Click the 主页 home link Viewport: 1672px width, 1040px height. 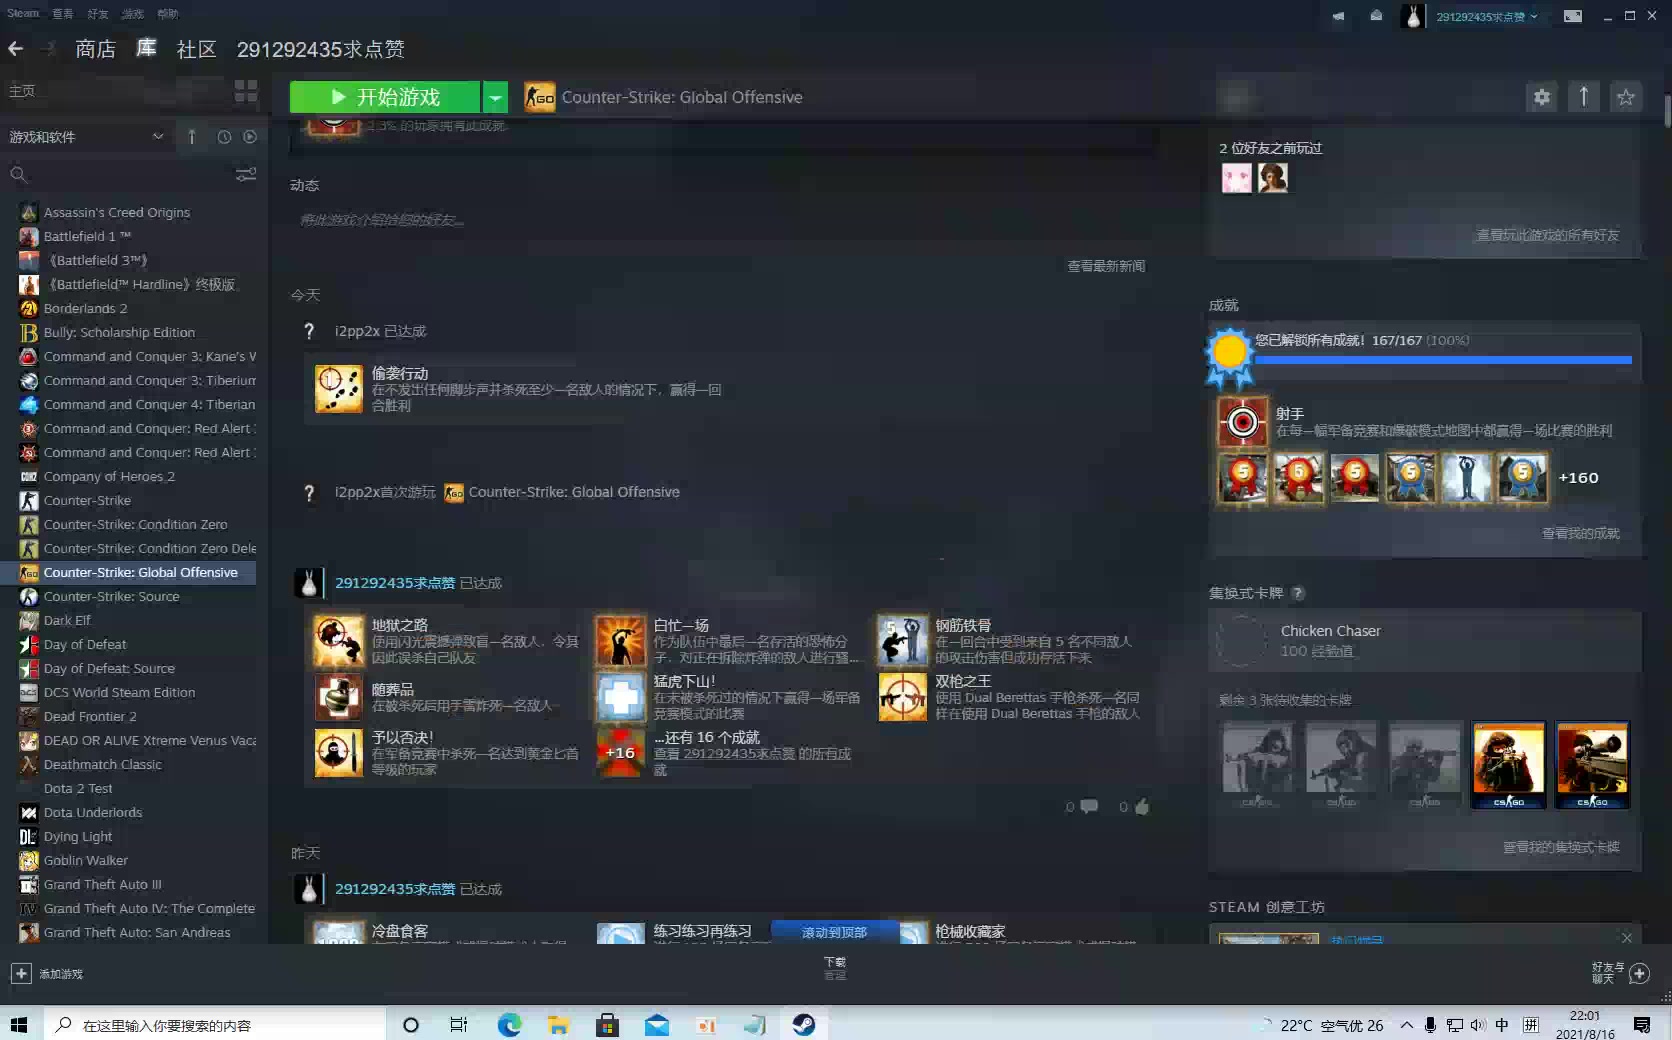[22, 91]
